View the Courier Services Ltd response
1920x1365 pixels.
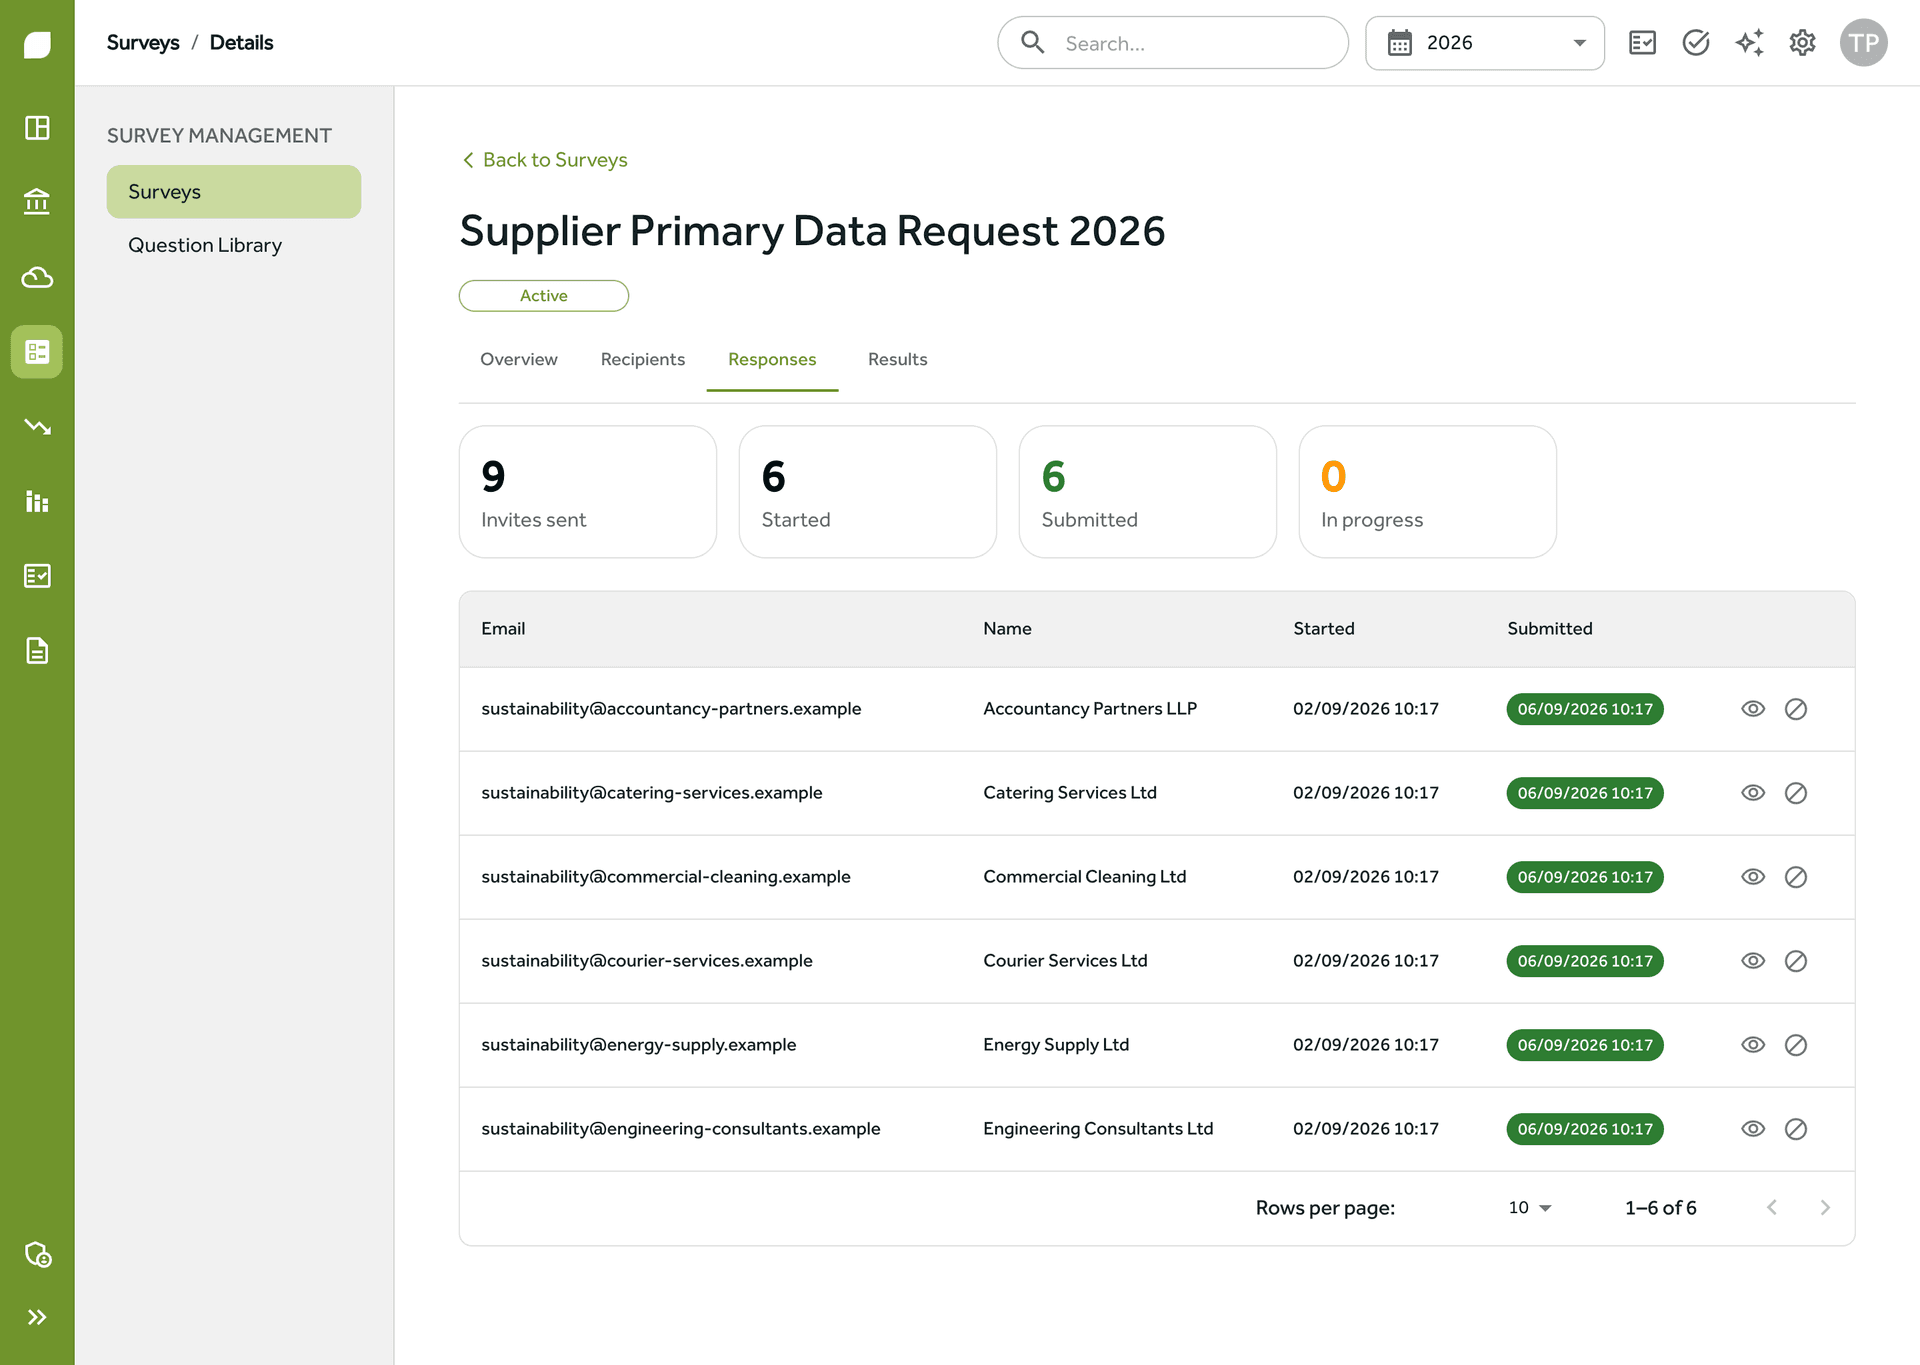tap(1753, 961)
